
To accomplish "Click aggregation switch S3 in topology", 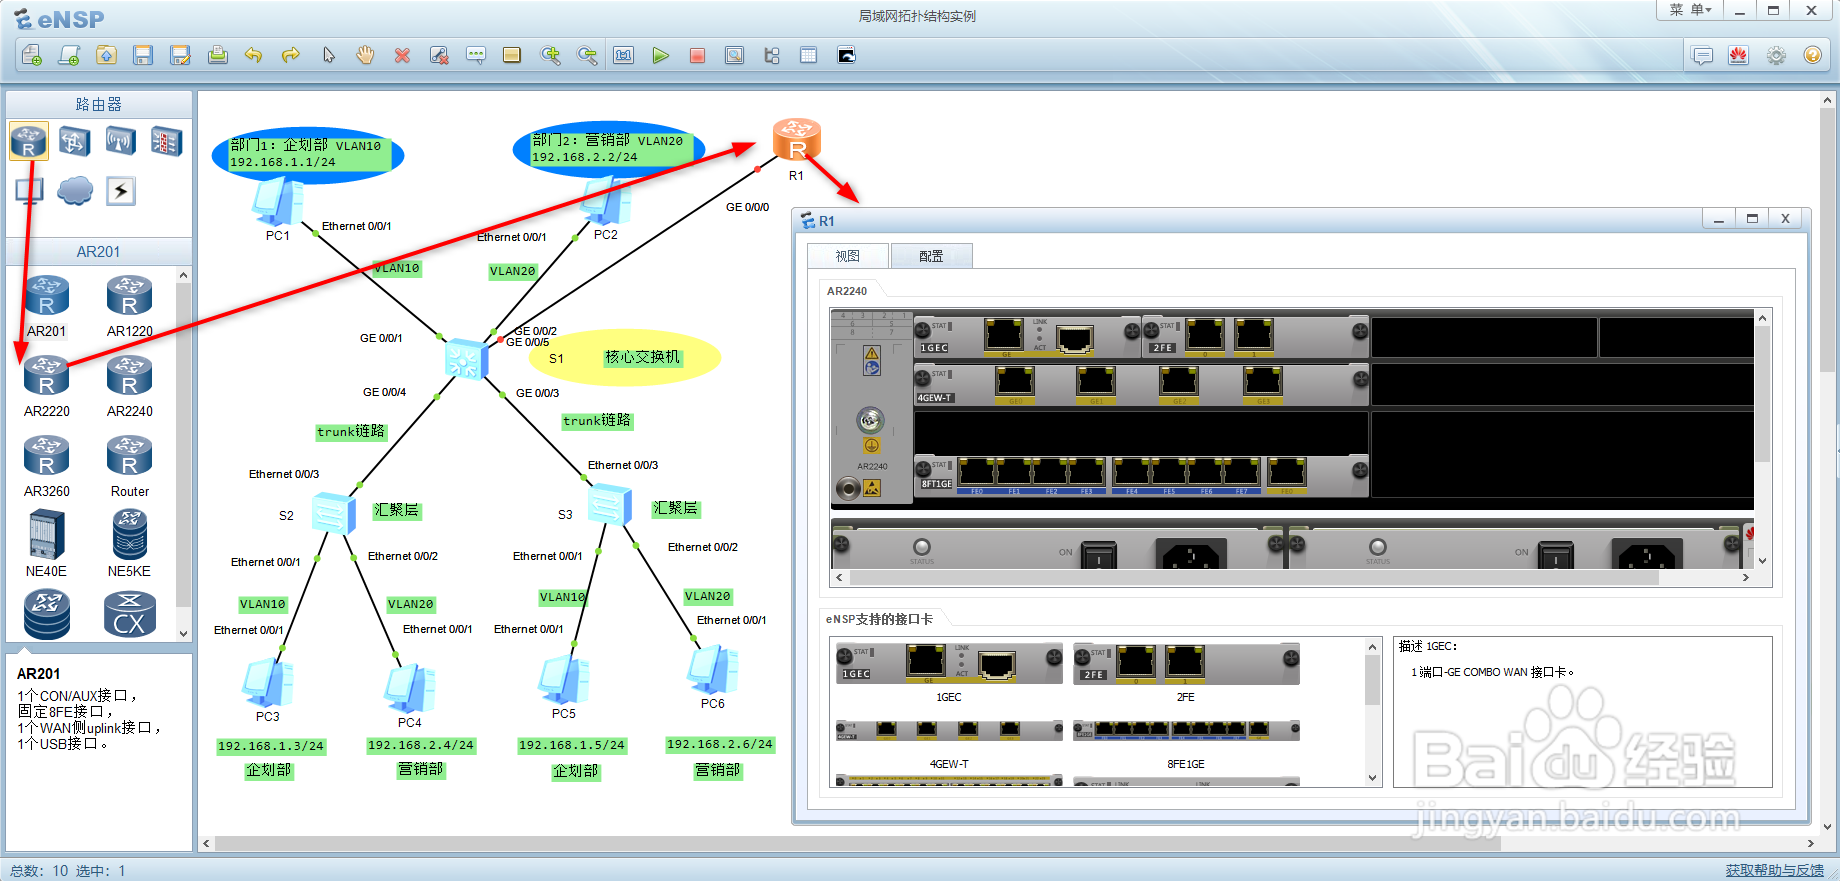I will (x=609, y=505).
